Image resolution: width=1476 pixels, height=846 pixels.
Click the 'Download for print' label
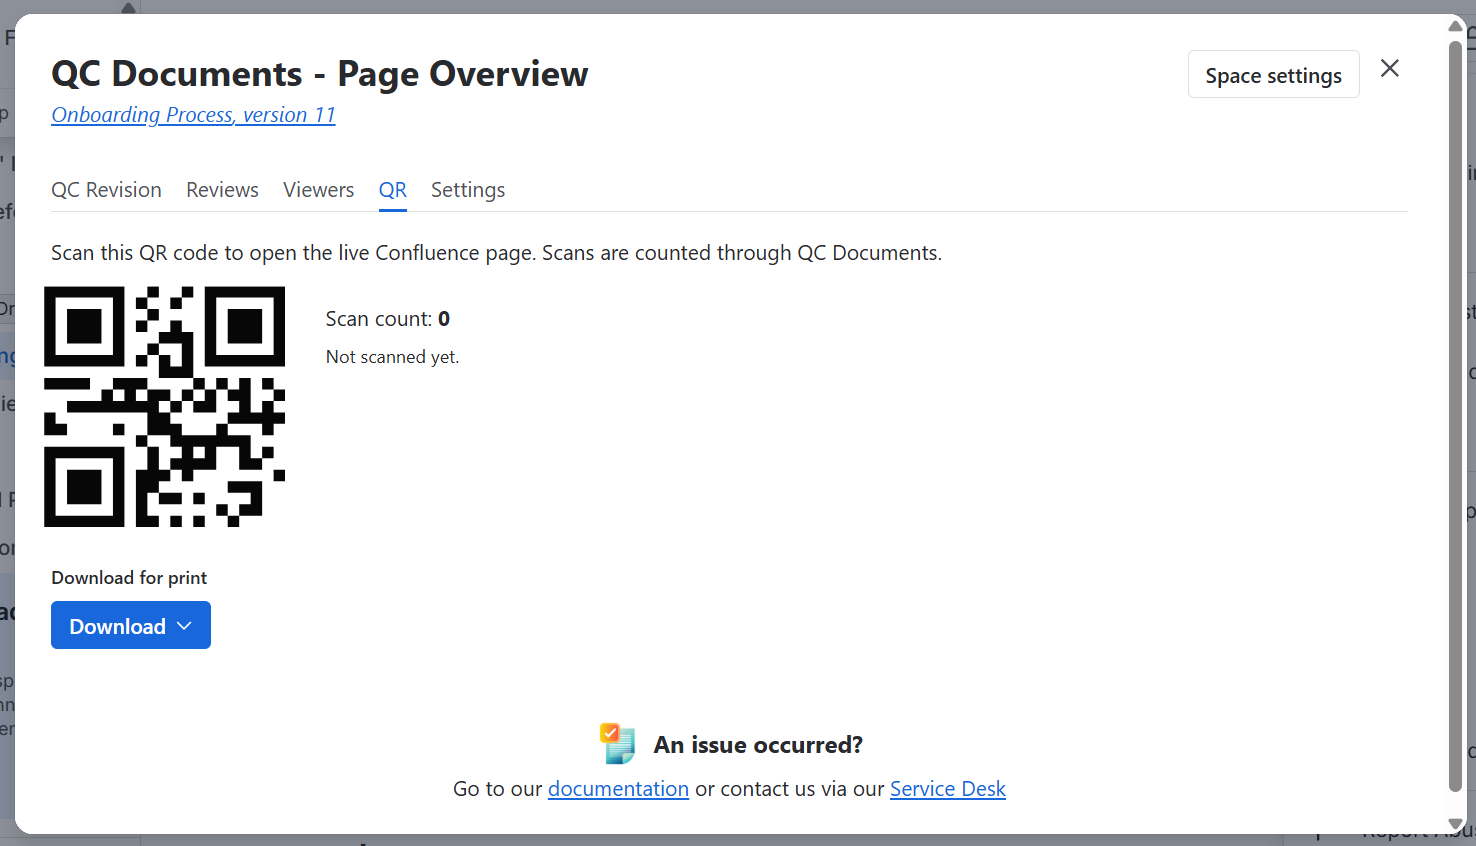pos(129,578)
